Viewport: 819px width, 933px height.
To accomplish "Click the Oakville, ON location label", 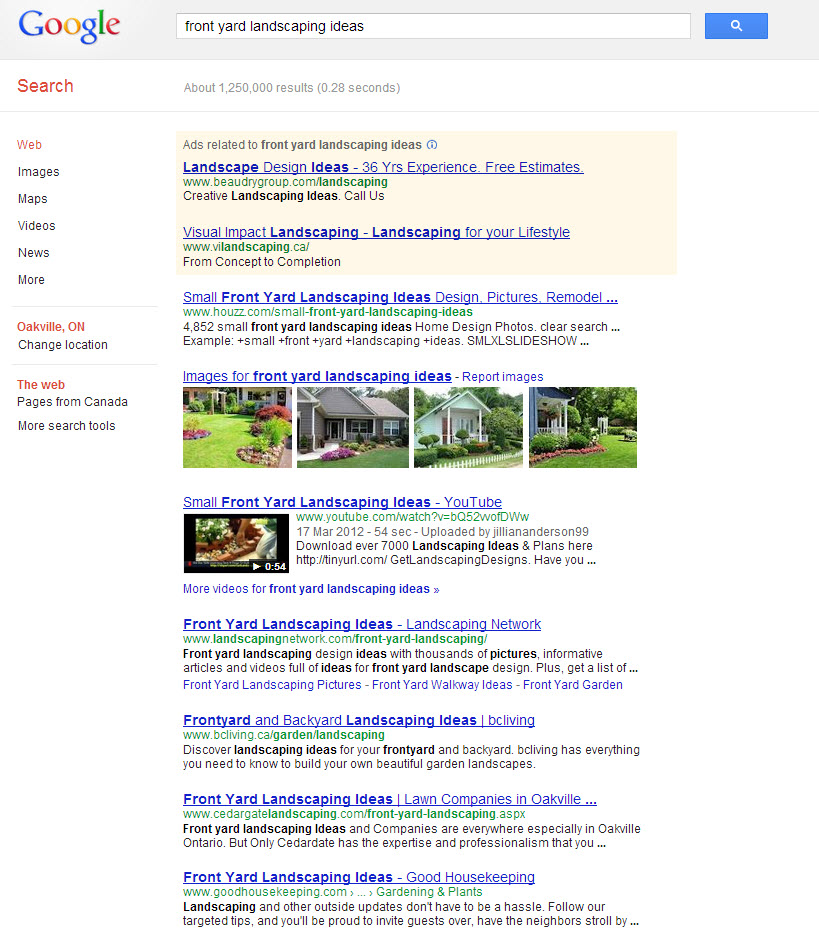I will [x=51, y=327].
